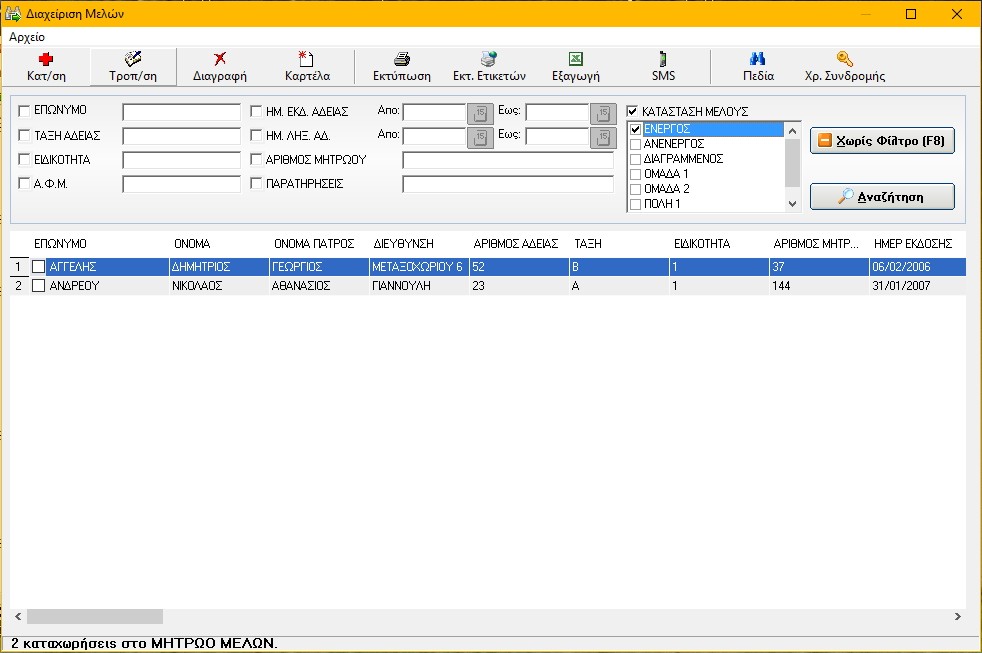Click the Εκτύπωση printer icon
Image resolution: width=982 pixels, height=653 pixels.
401,60
